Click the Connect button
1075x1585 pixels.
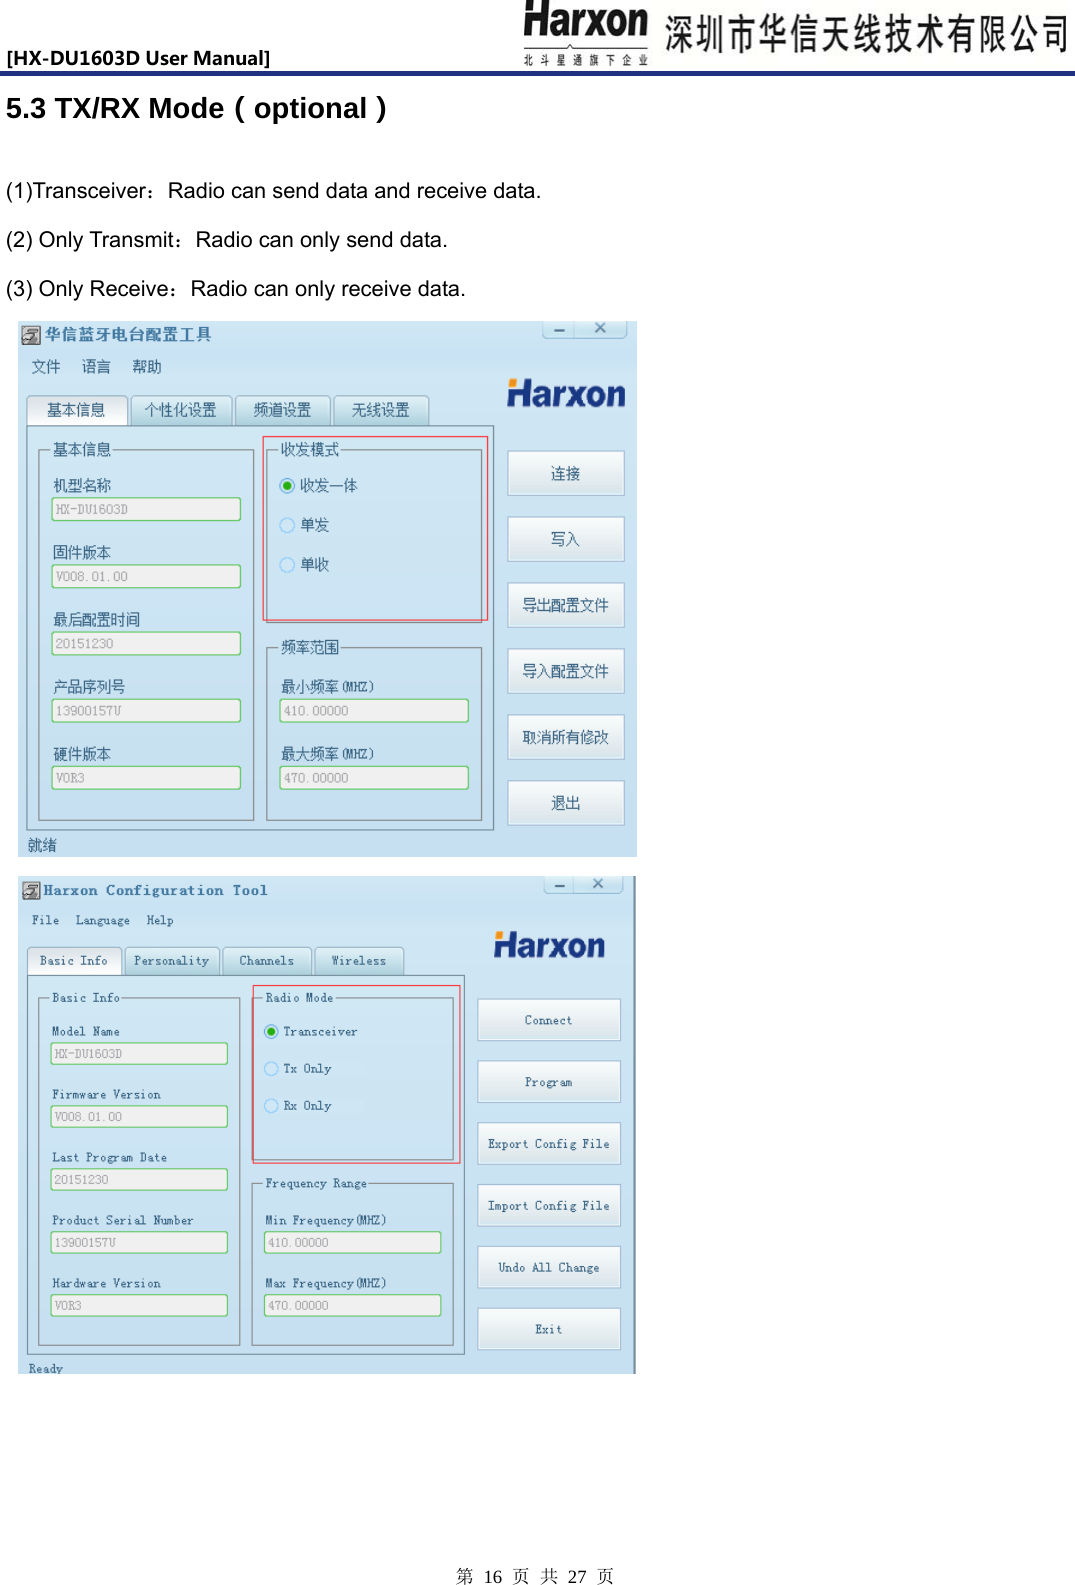coord(549,1020)
